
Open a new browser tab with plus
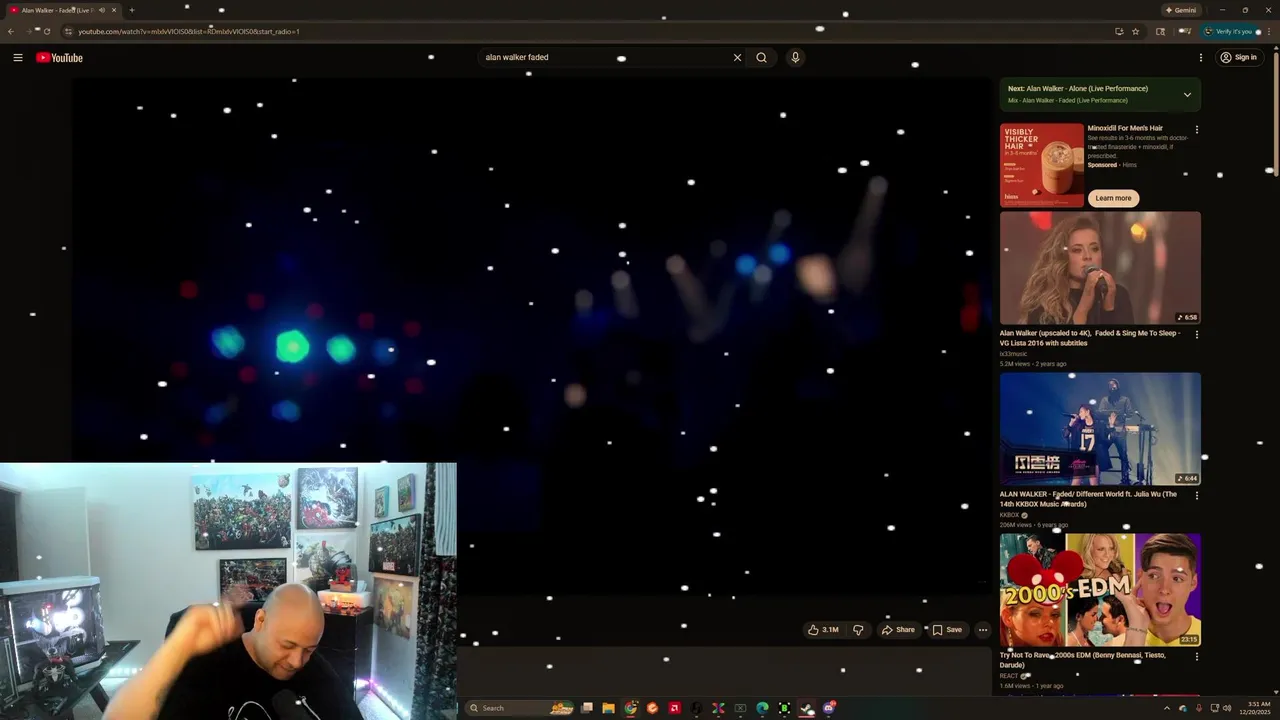132,10
